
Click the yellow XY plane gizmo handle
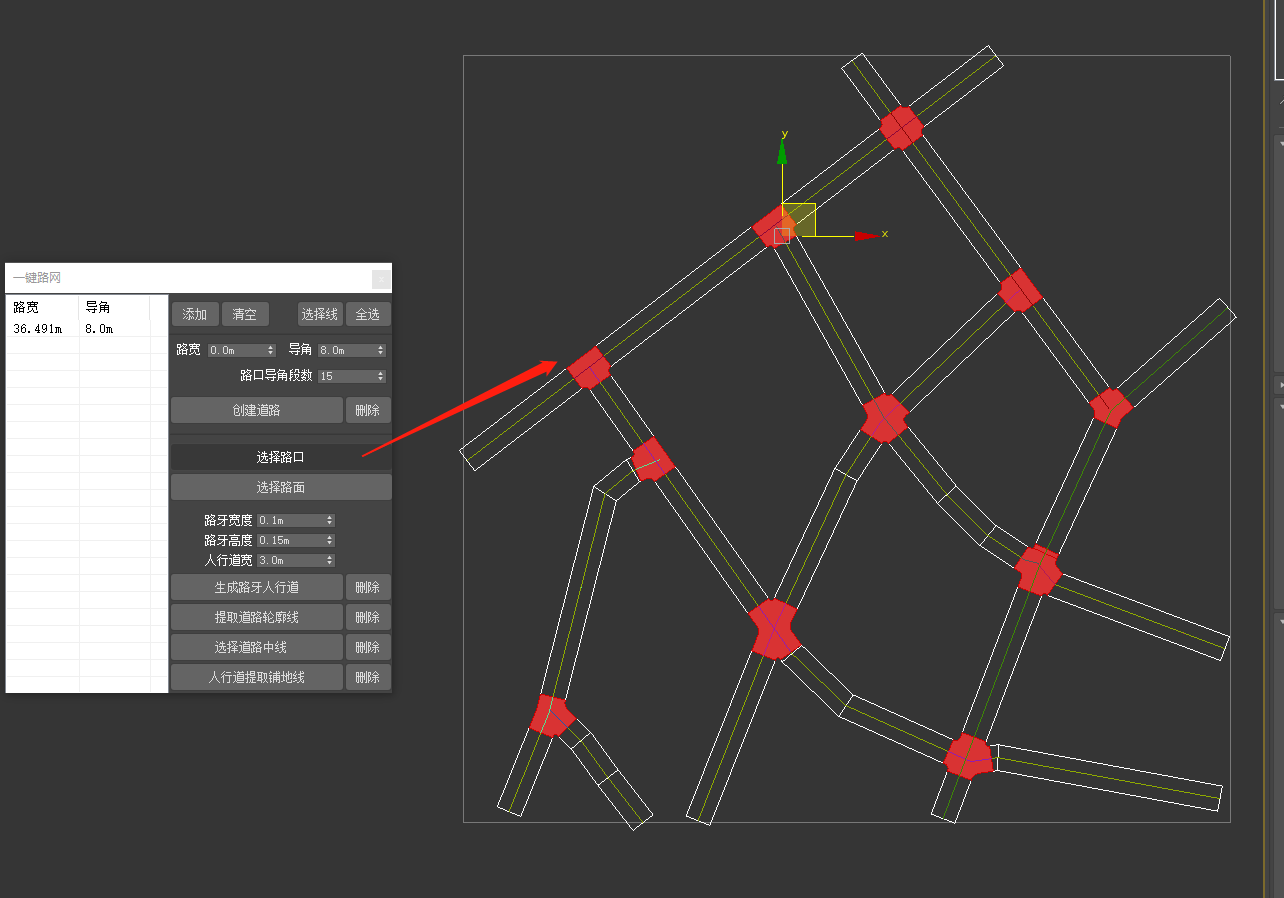pyautogui.click(x=799, y=220)
